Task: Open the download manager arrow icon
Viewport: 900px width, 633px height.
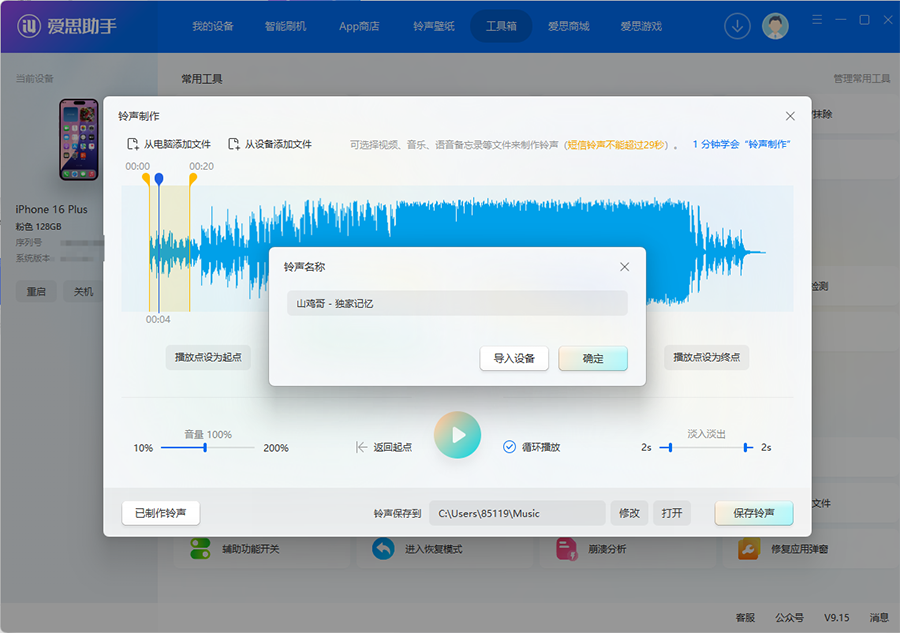Action: 737,26
